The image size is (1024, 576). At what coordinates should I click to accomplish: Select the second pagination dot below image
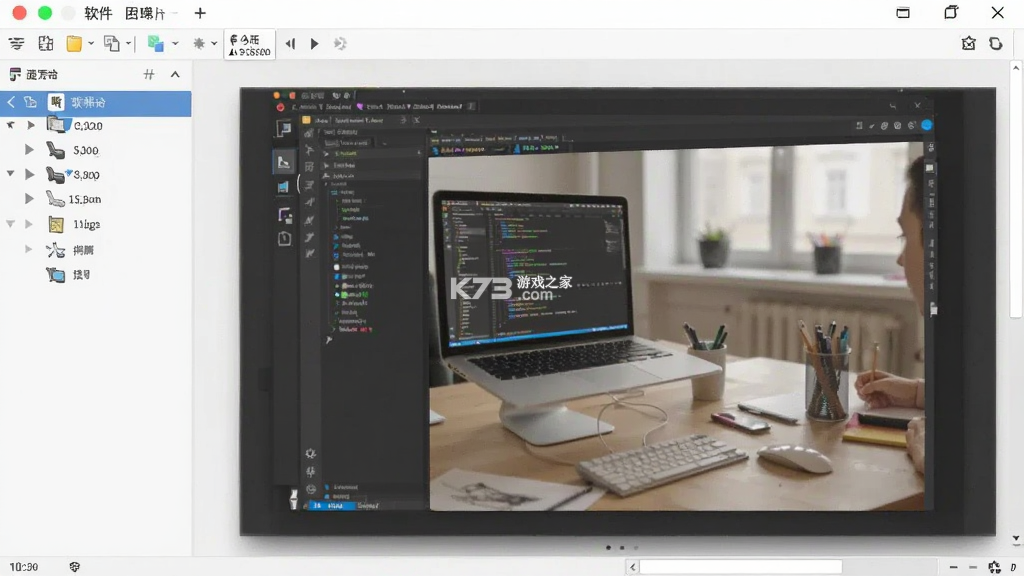click(622, 547)
